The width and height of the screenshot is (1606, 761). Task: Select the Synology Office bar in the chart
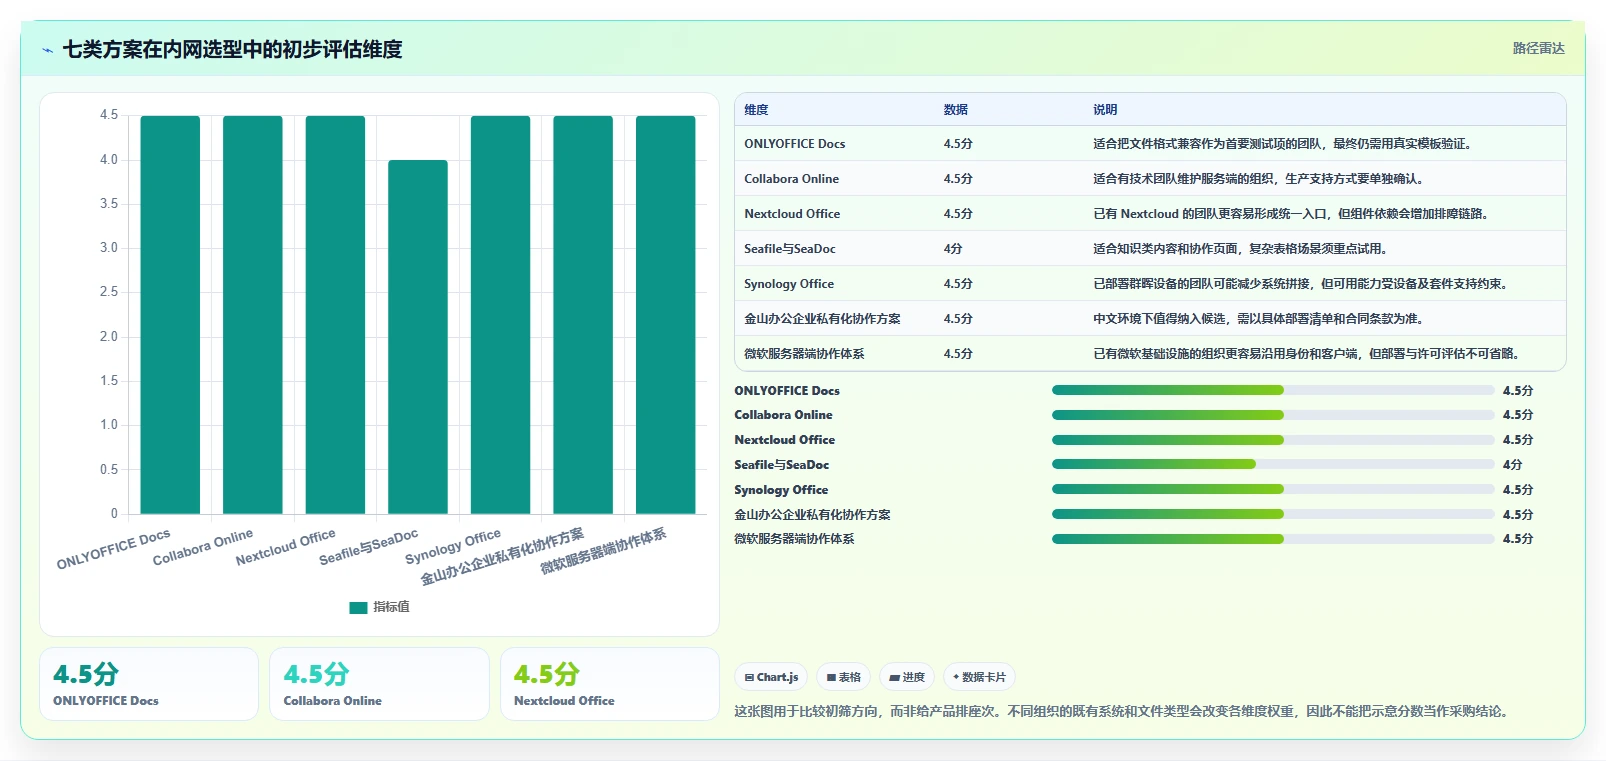[501, 315]
